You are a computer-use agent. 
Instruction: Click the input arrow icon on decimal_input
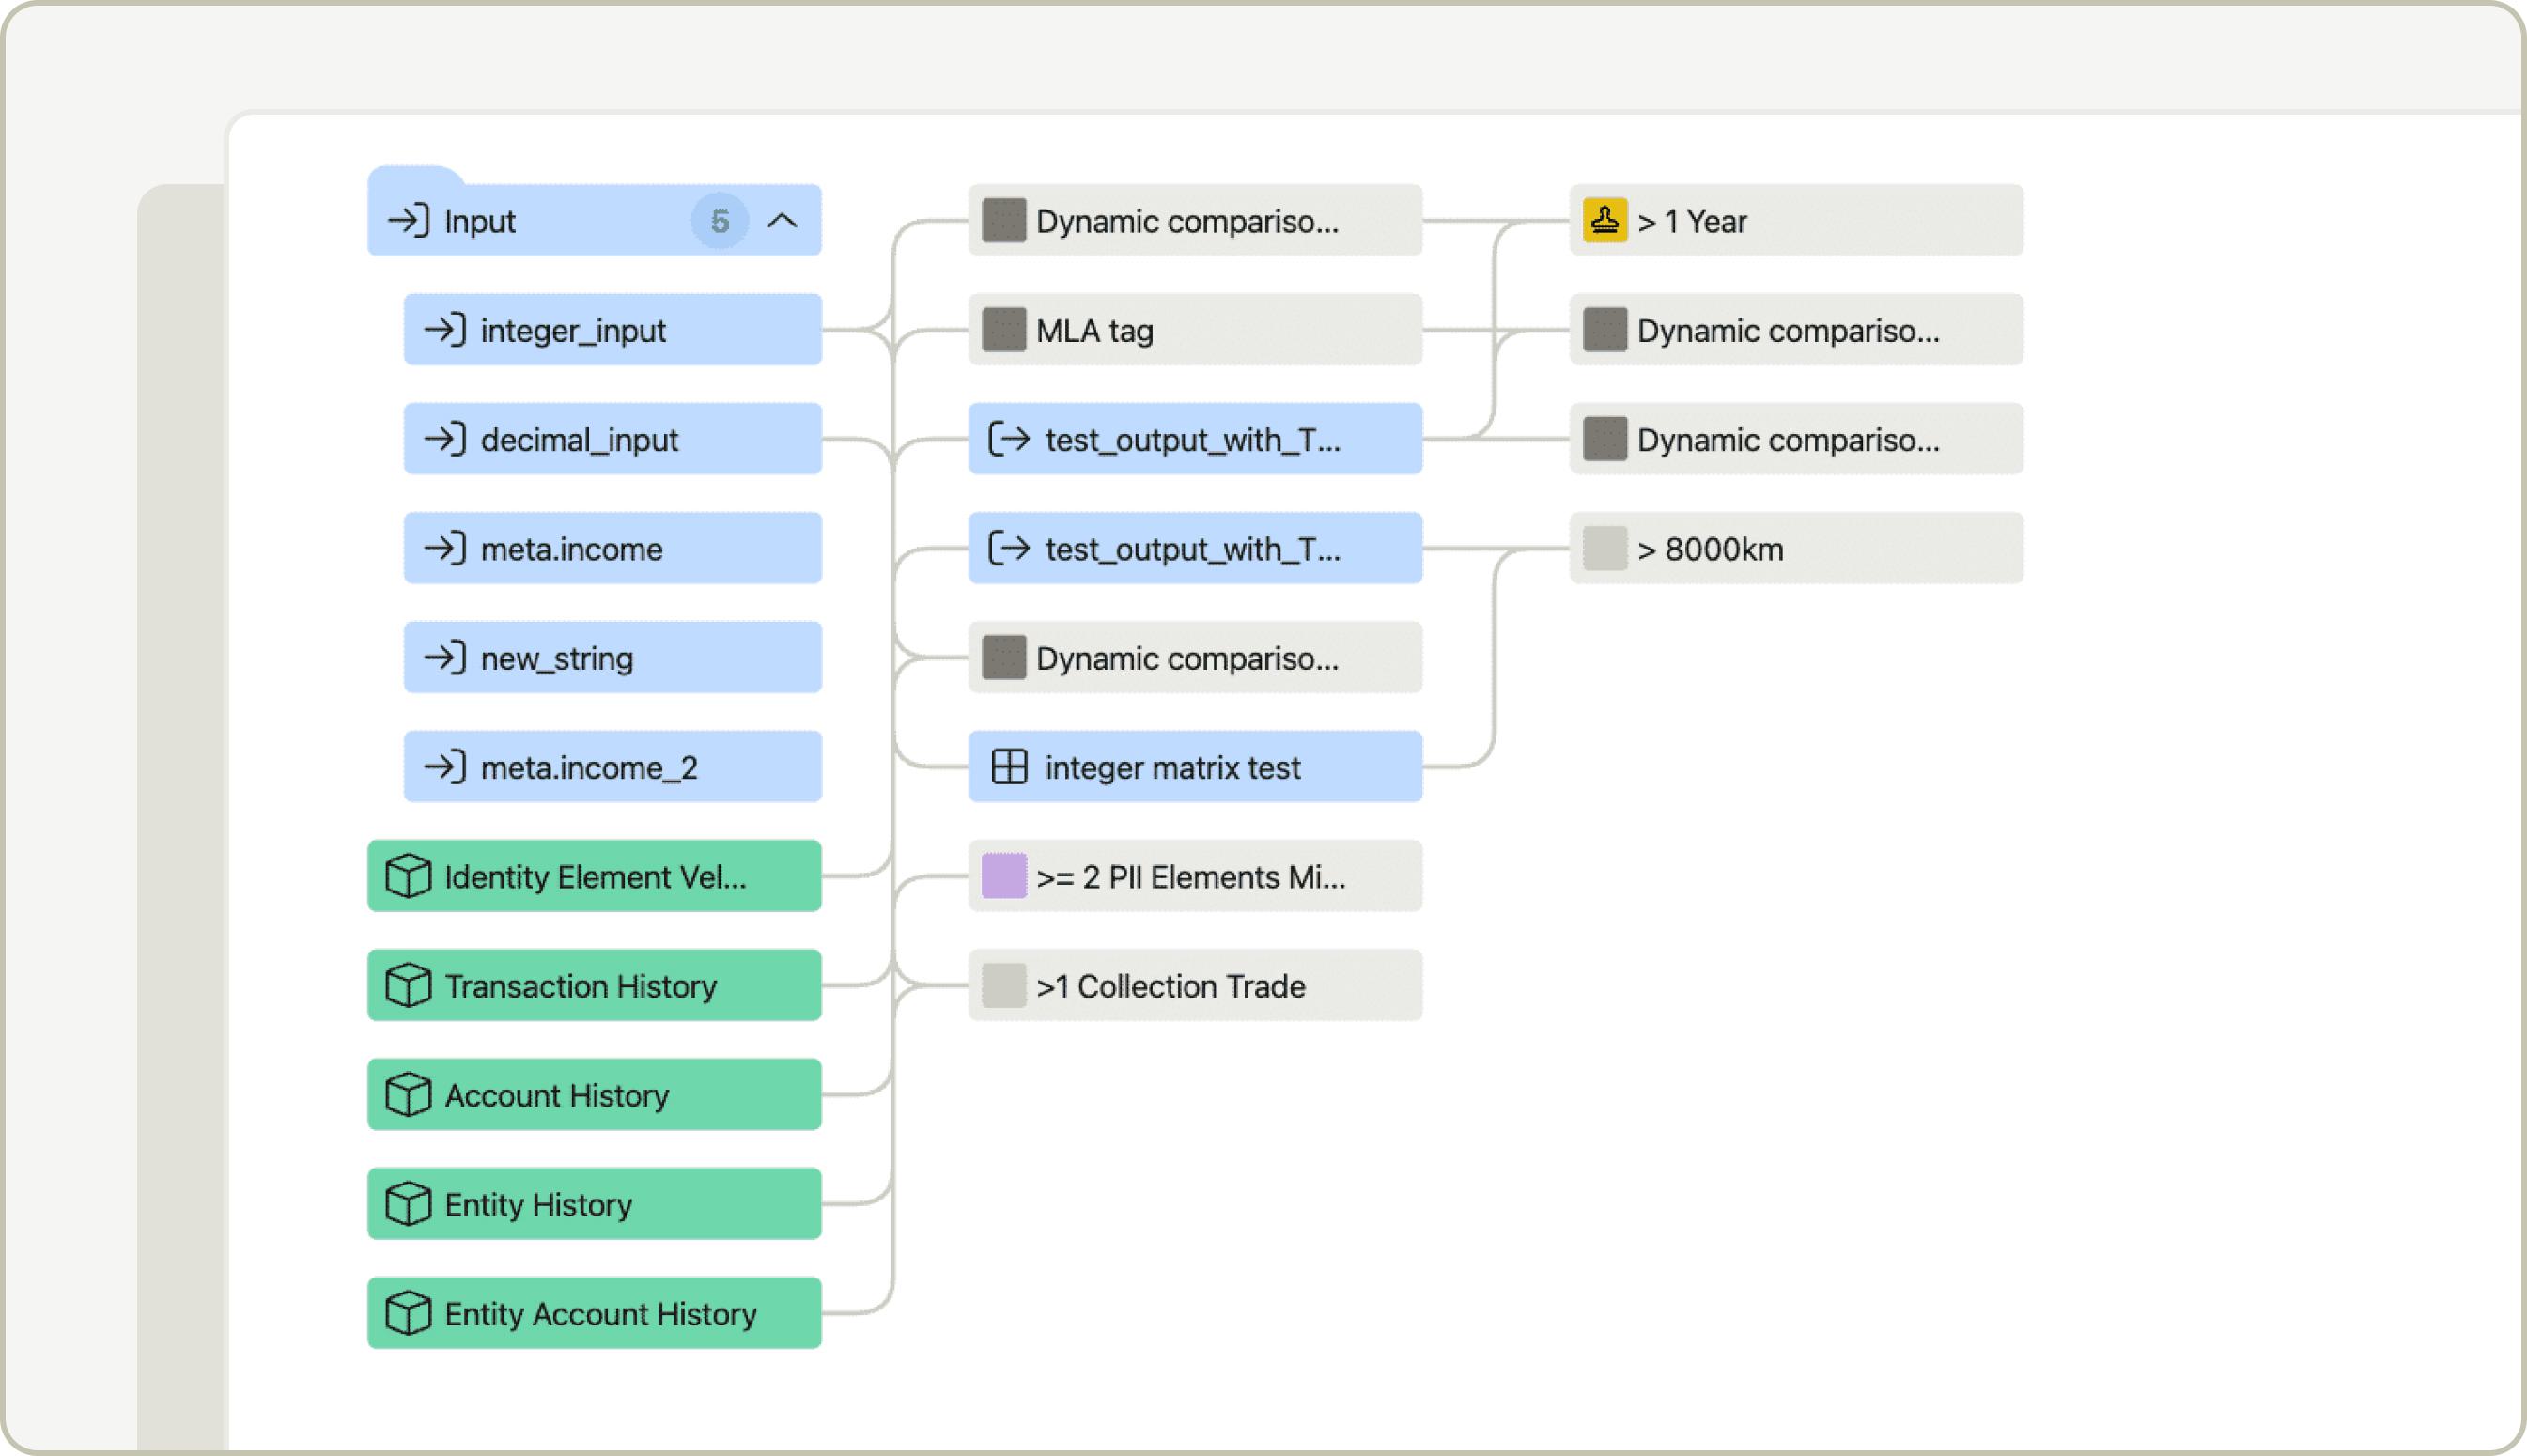click(444, 439)
